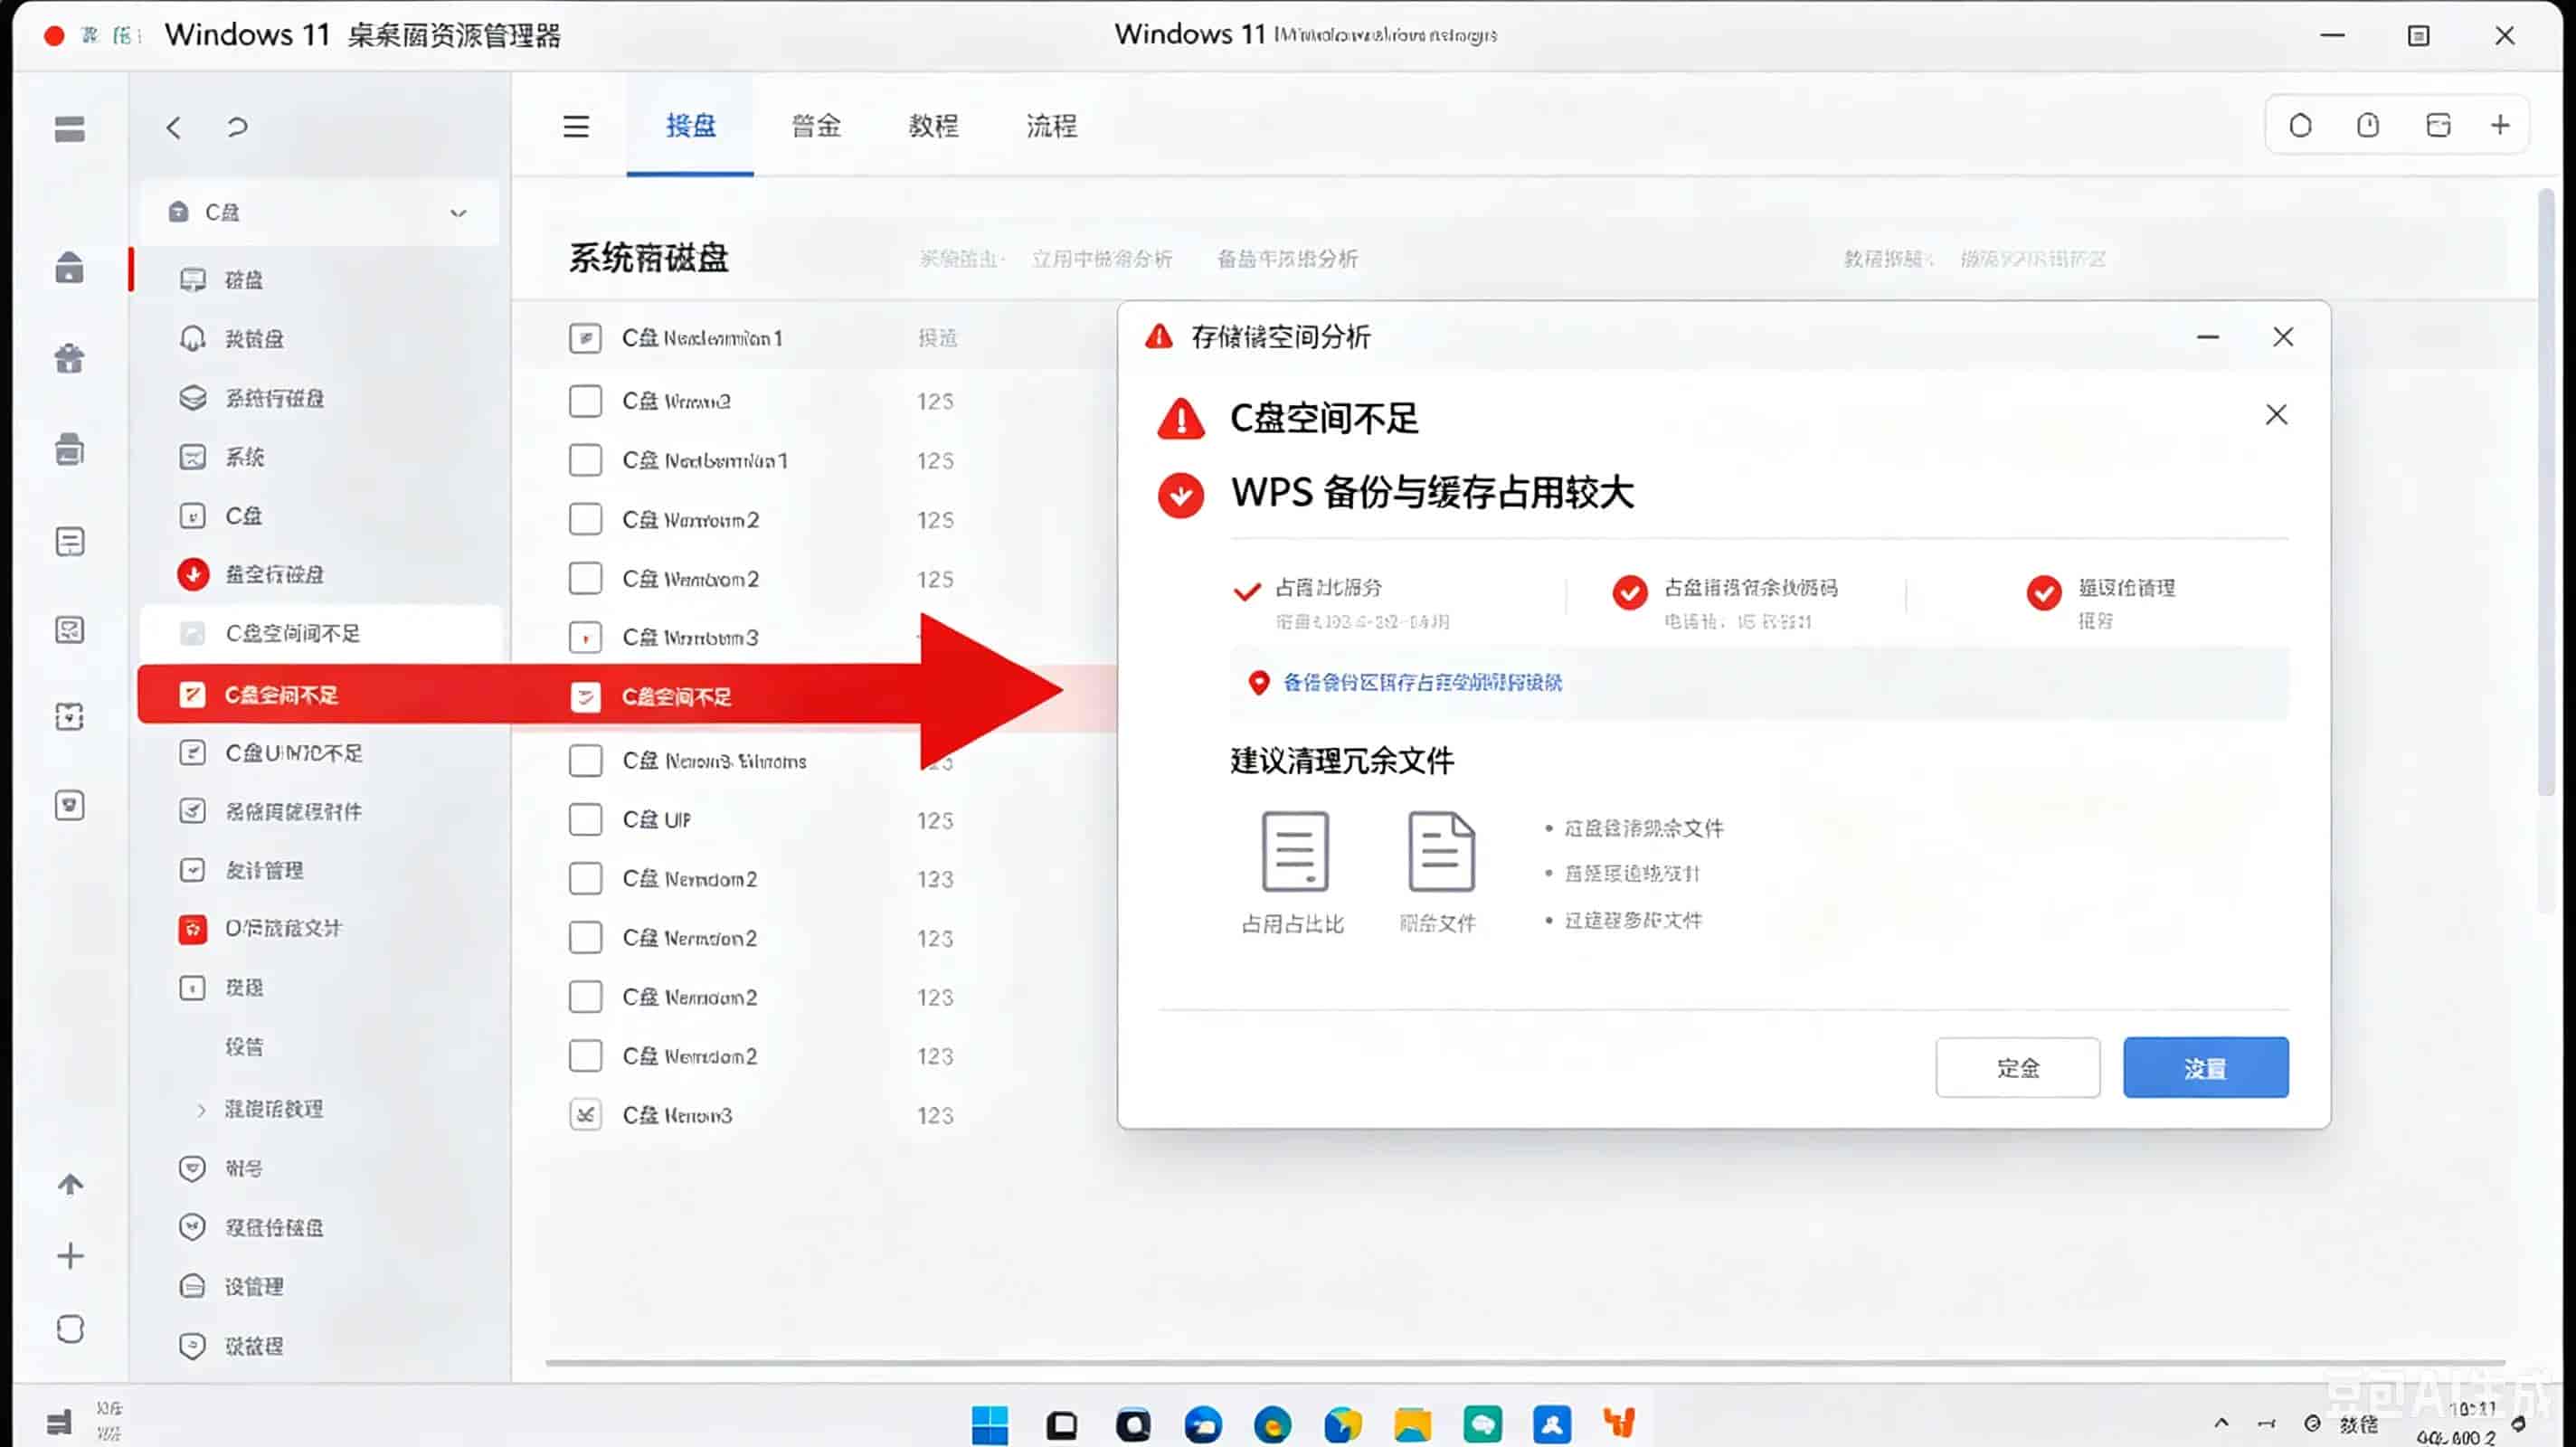The width and height of the screenshot is (2576, 1447).
Task: Switch to the 管金 tab
Action: (816, 126)
